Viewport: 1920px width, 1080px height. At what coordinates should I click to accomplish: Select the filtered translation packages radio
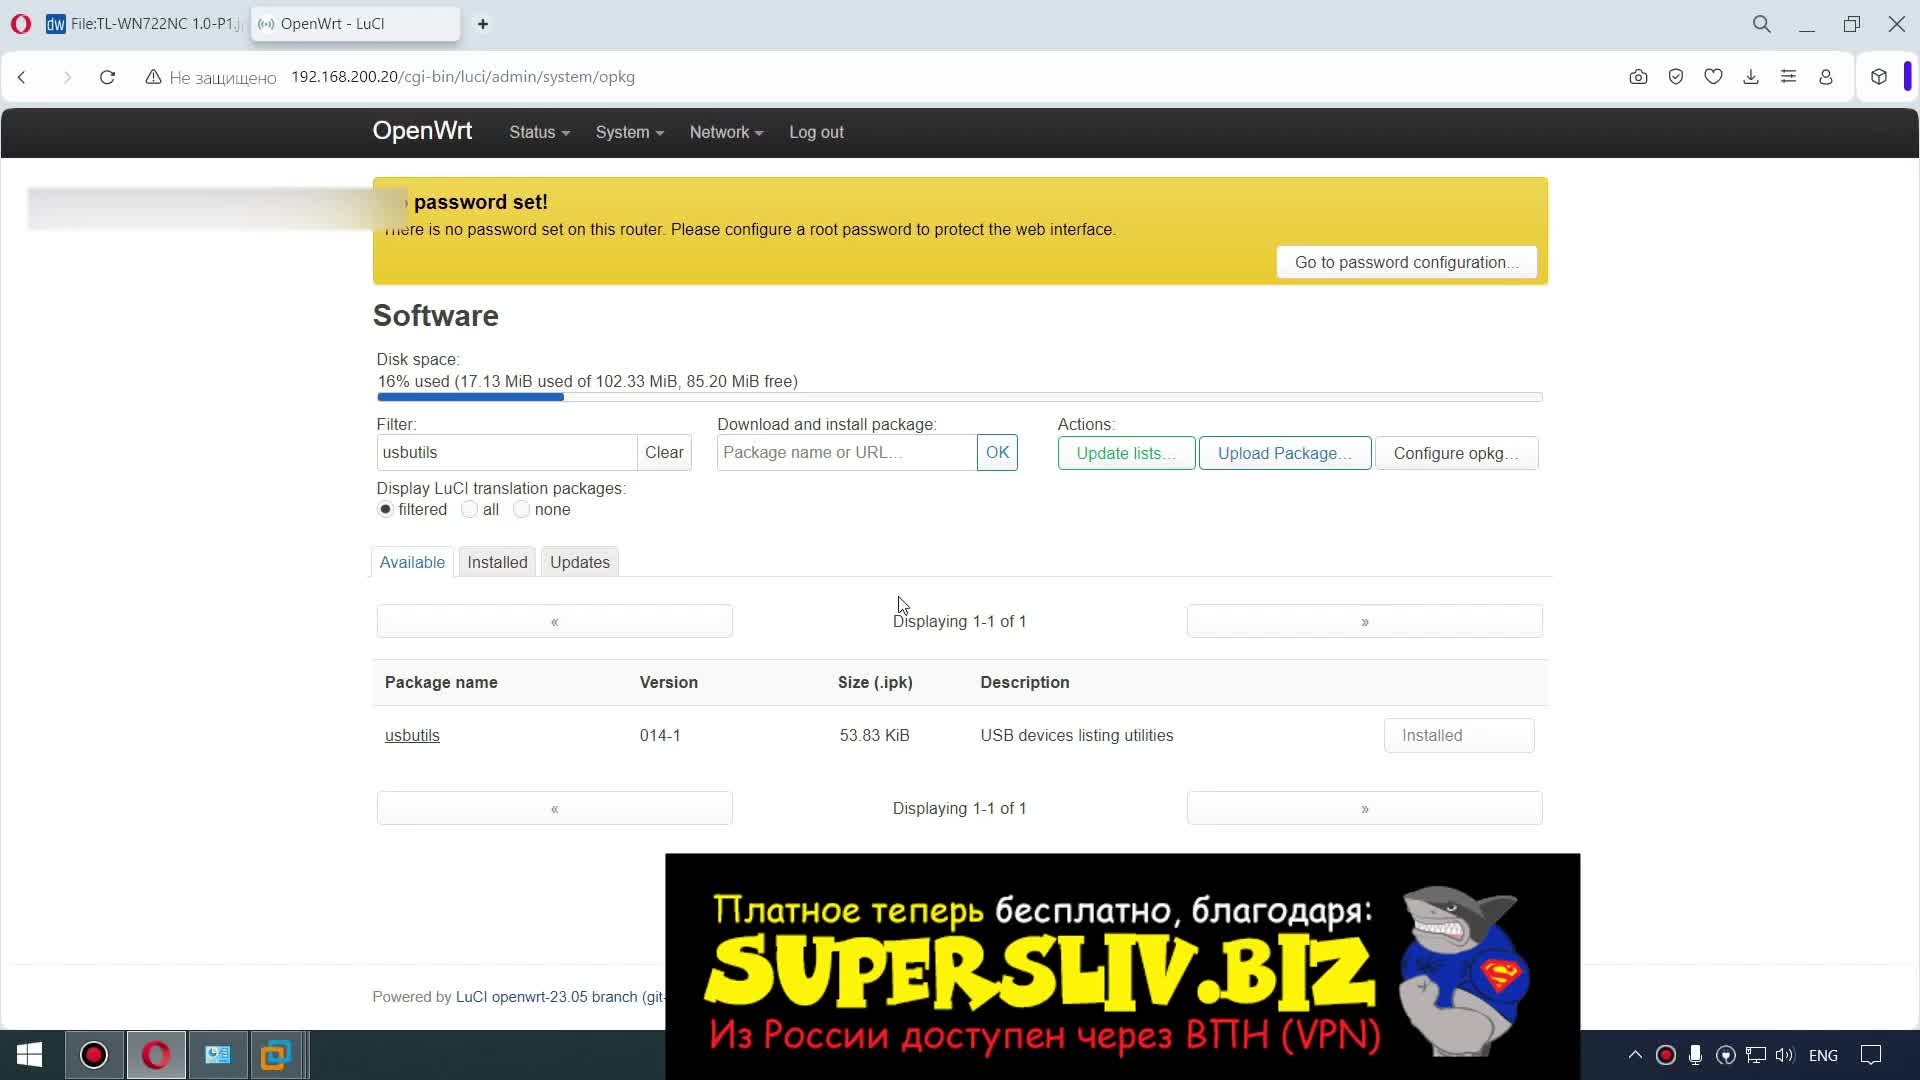coord(385,509)
